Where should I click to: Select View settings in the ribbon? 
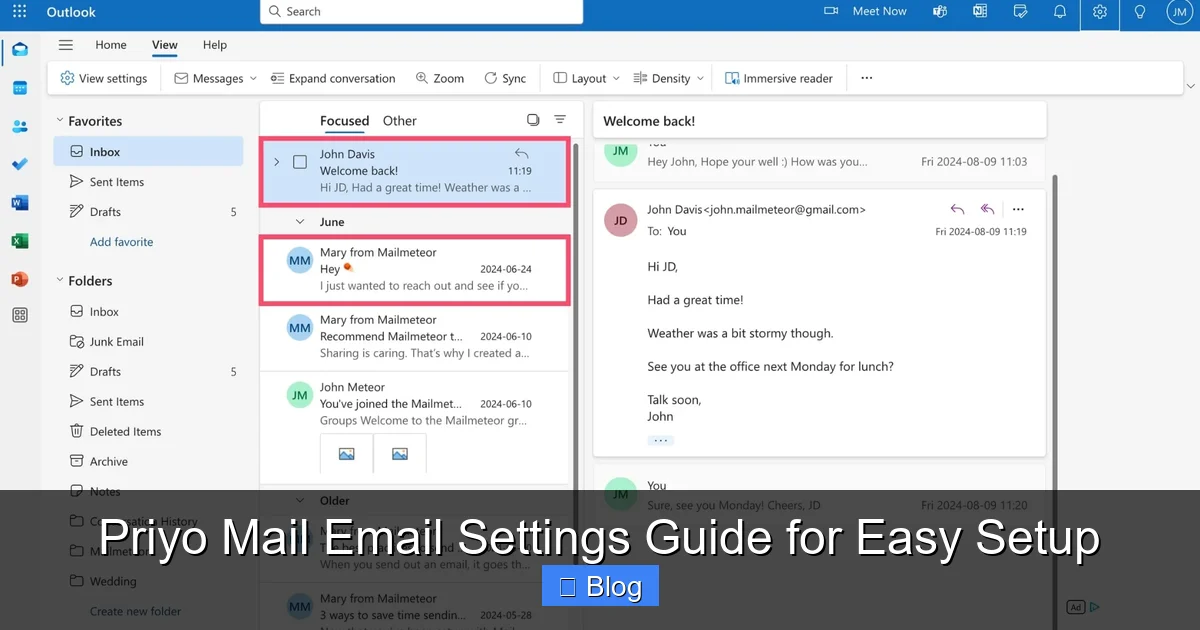pyautogui.click(x=103, y=78)
